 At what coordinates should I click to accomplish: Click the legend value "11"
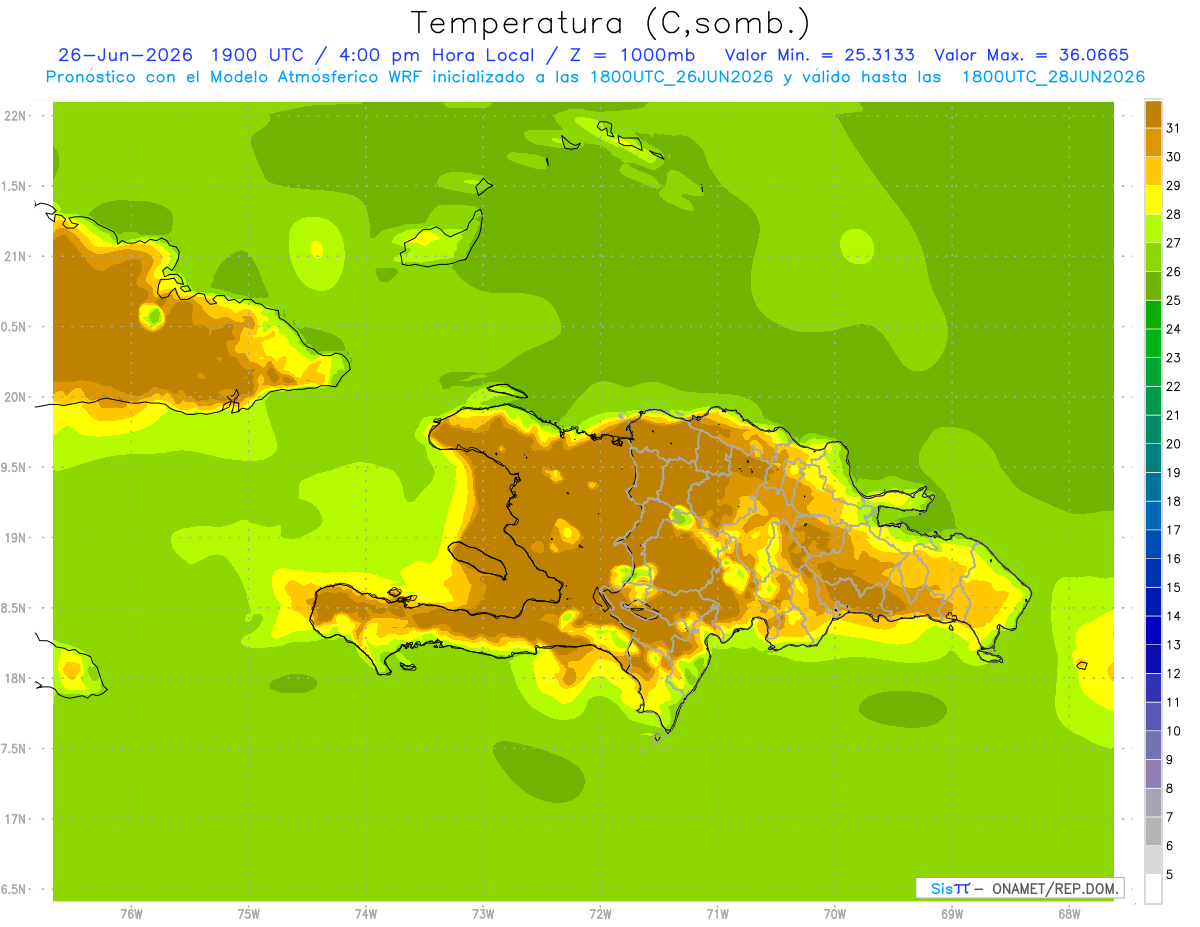click(x=1173, y=702)
